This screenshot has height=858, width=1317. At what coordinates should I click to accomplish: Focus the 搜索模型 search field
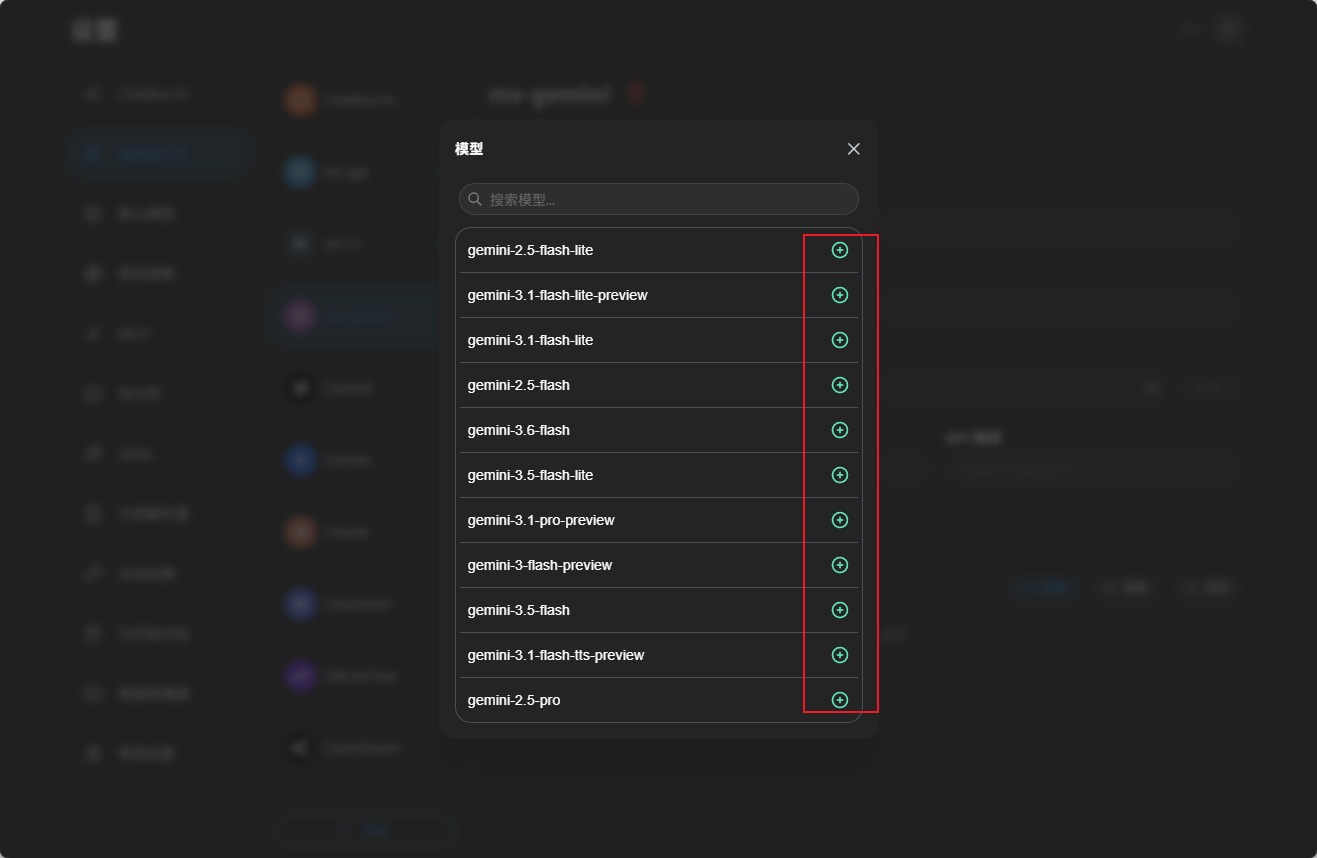659,199
